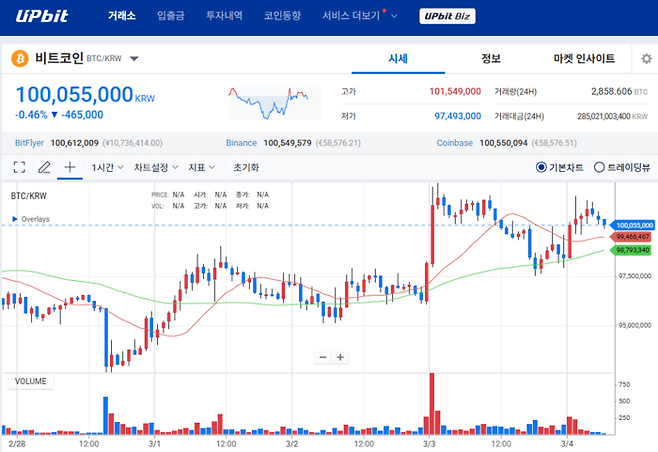The image size is (658, 452).
Task: Open the 지표 indicators dropdown
Action: (200, 167)
